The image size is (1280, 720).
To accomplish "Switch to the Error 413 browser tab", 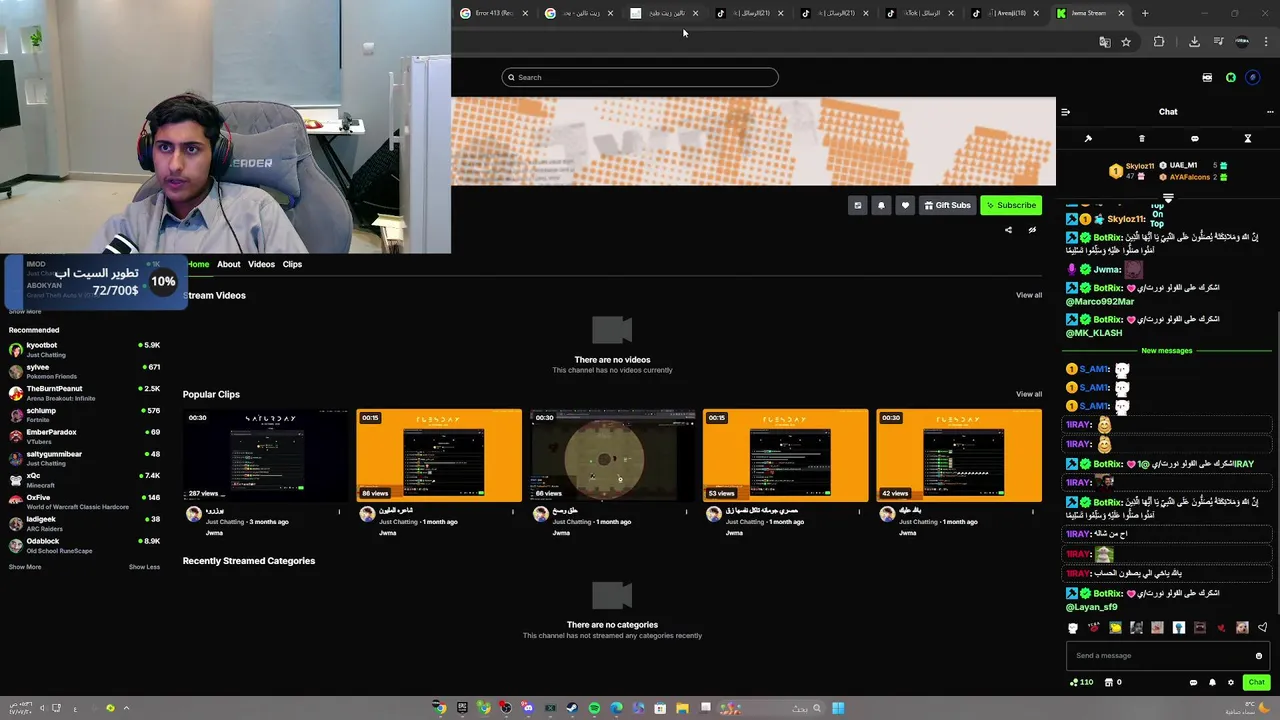I will pos(494,13).
